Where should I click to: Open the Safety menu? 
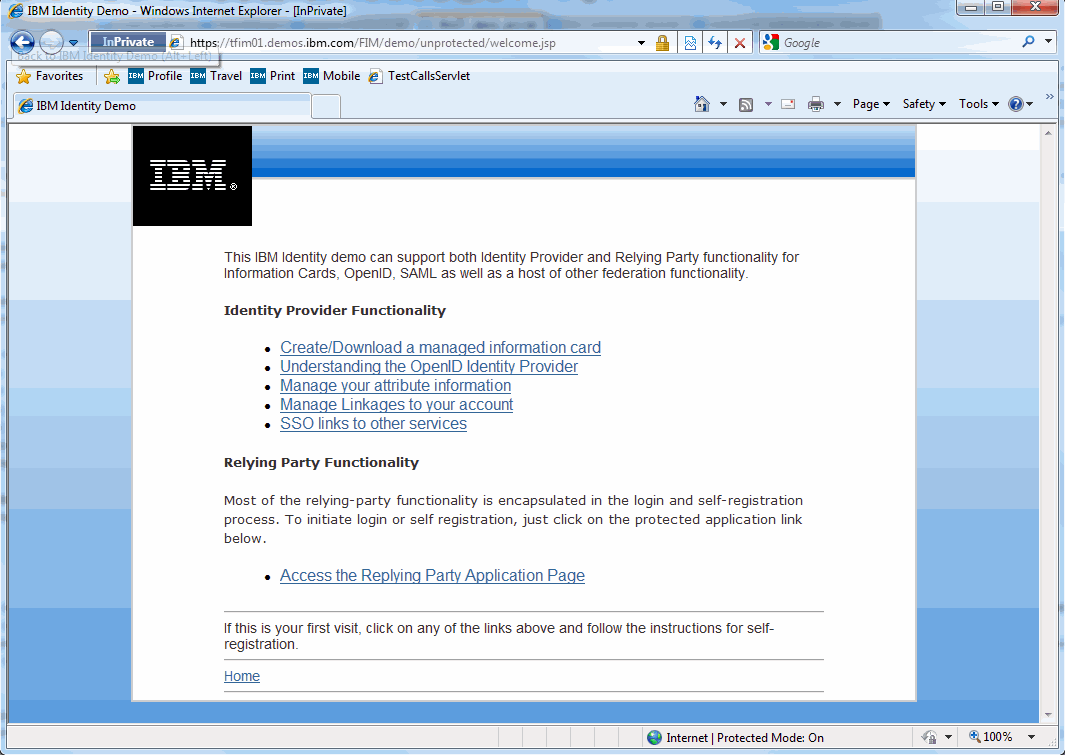pyautogui.click(x=924, y=104)
